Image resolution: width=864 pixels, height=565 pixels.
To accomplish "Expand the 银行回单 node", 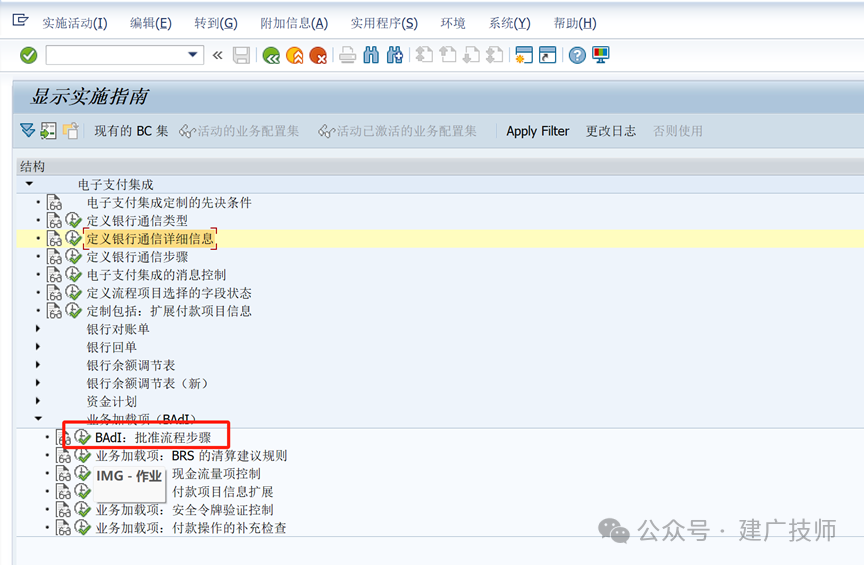I will [x=37, y=347].
